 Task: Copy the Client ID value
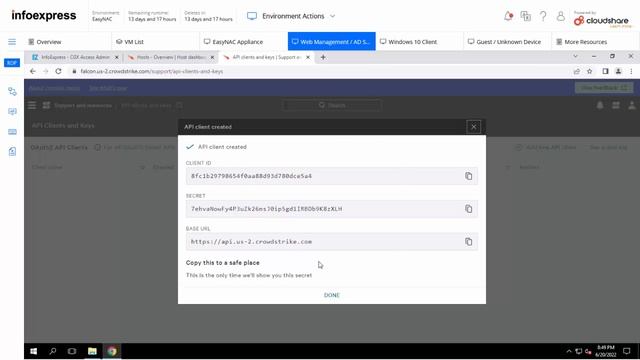tap(469, 176)
